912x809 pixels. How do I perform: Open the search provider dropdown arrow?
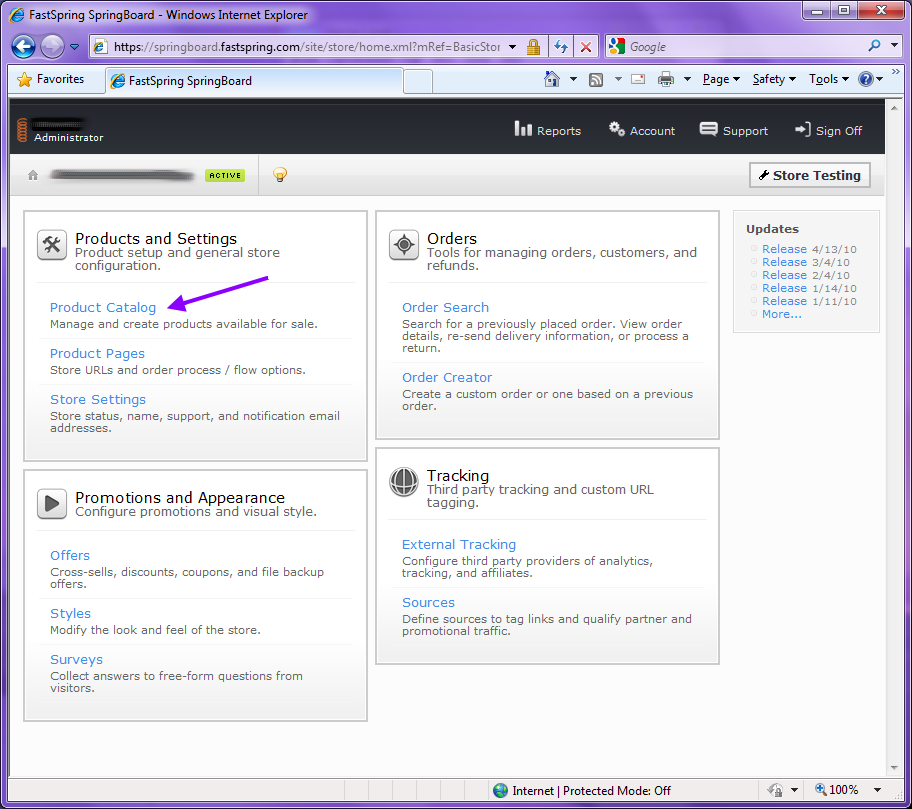pyautogui.click(x=895, y=45)
